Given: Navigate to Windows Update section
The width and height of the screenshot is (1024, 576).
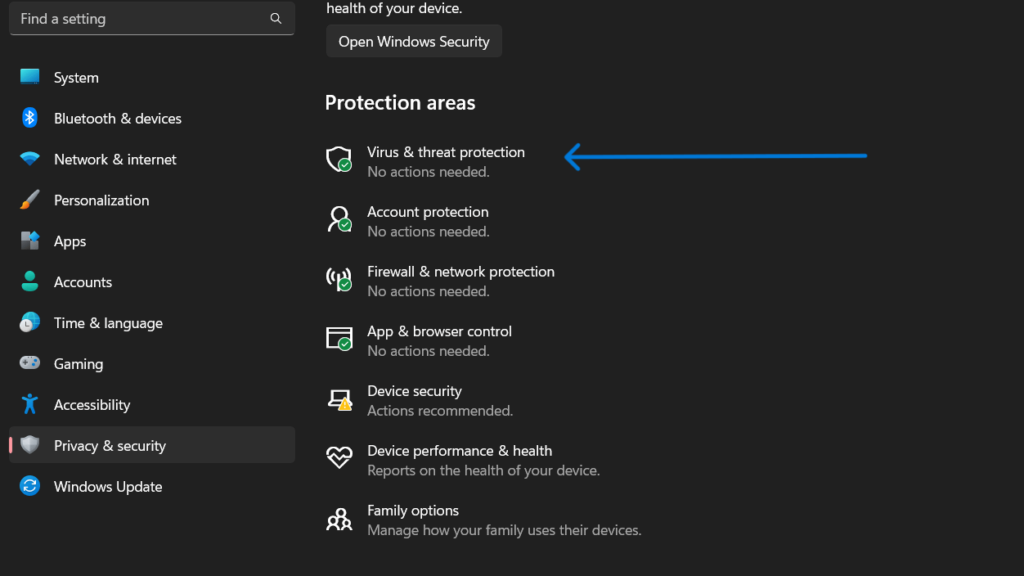Looking at the screenshot, I should coord(107,487).
